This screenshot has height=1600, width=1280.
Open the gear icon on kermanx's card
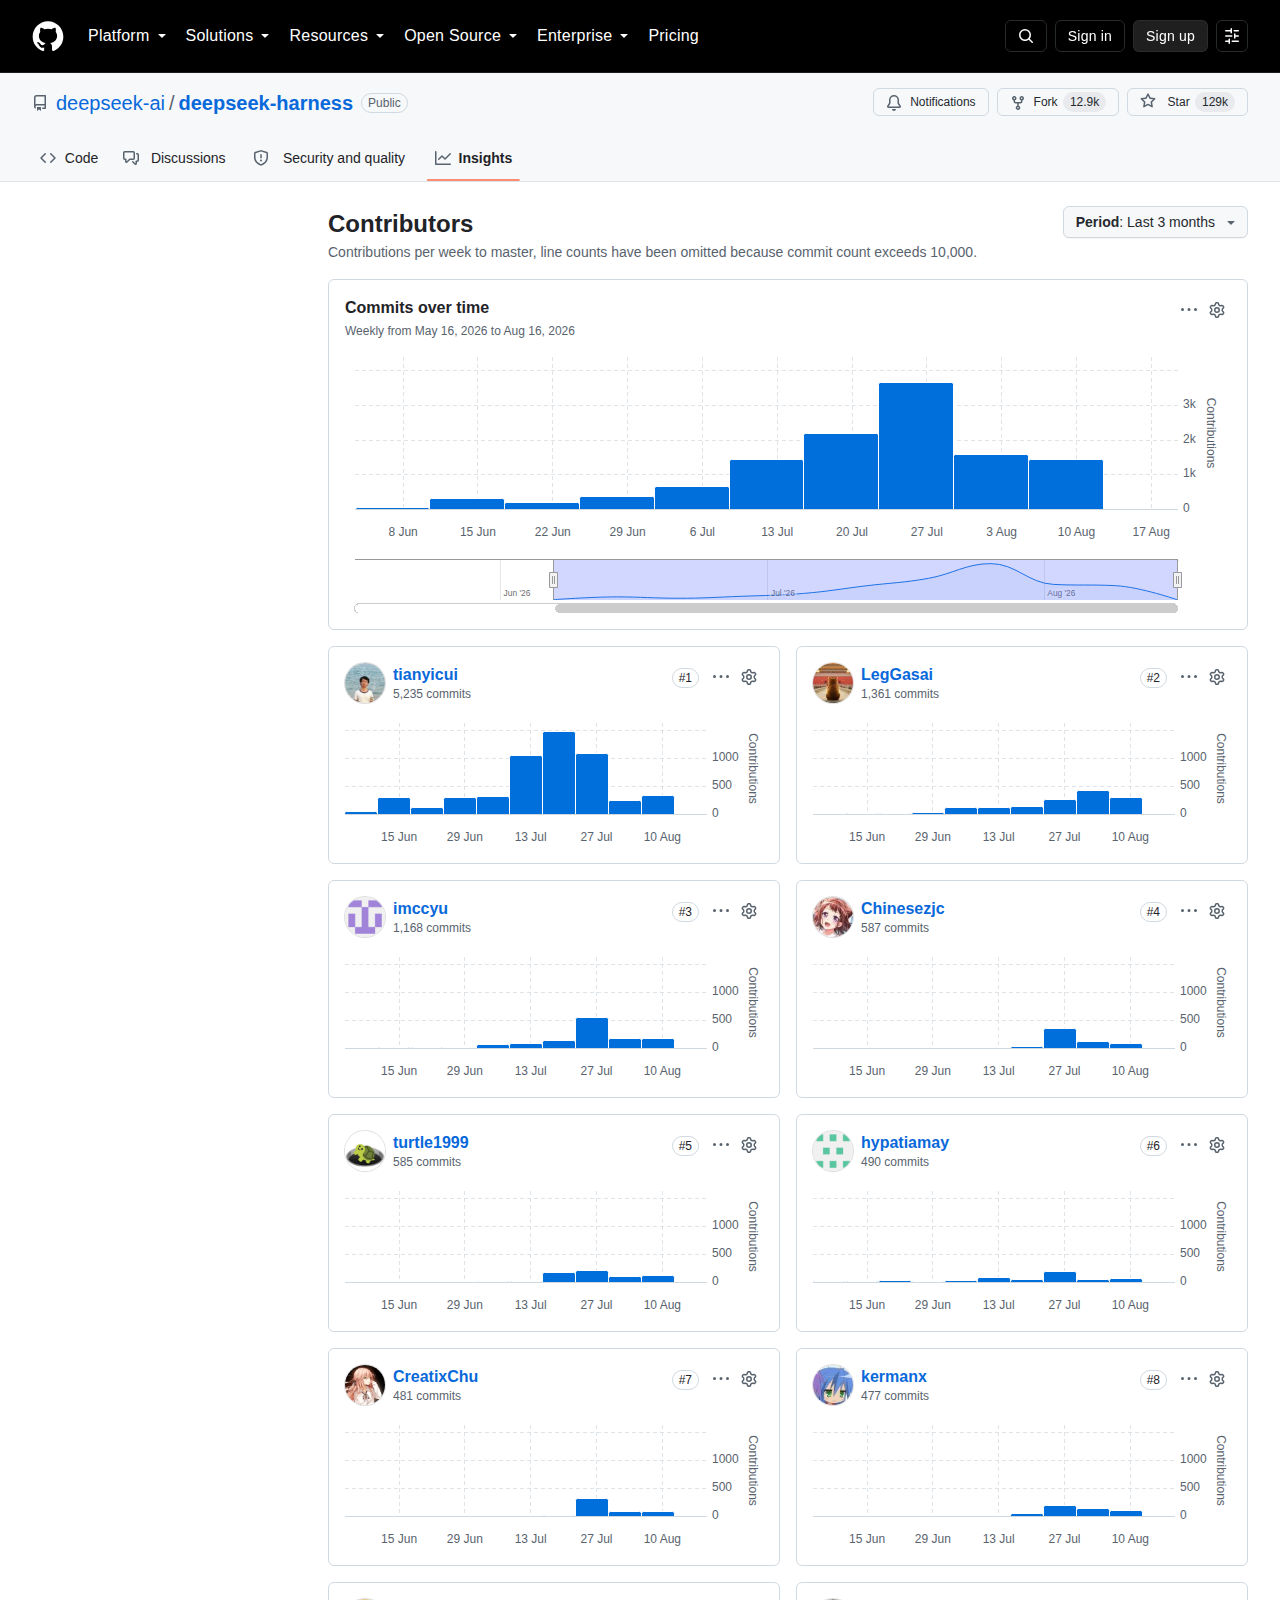click(x=1217, y=1379)
